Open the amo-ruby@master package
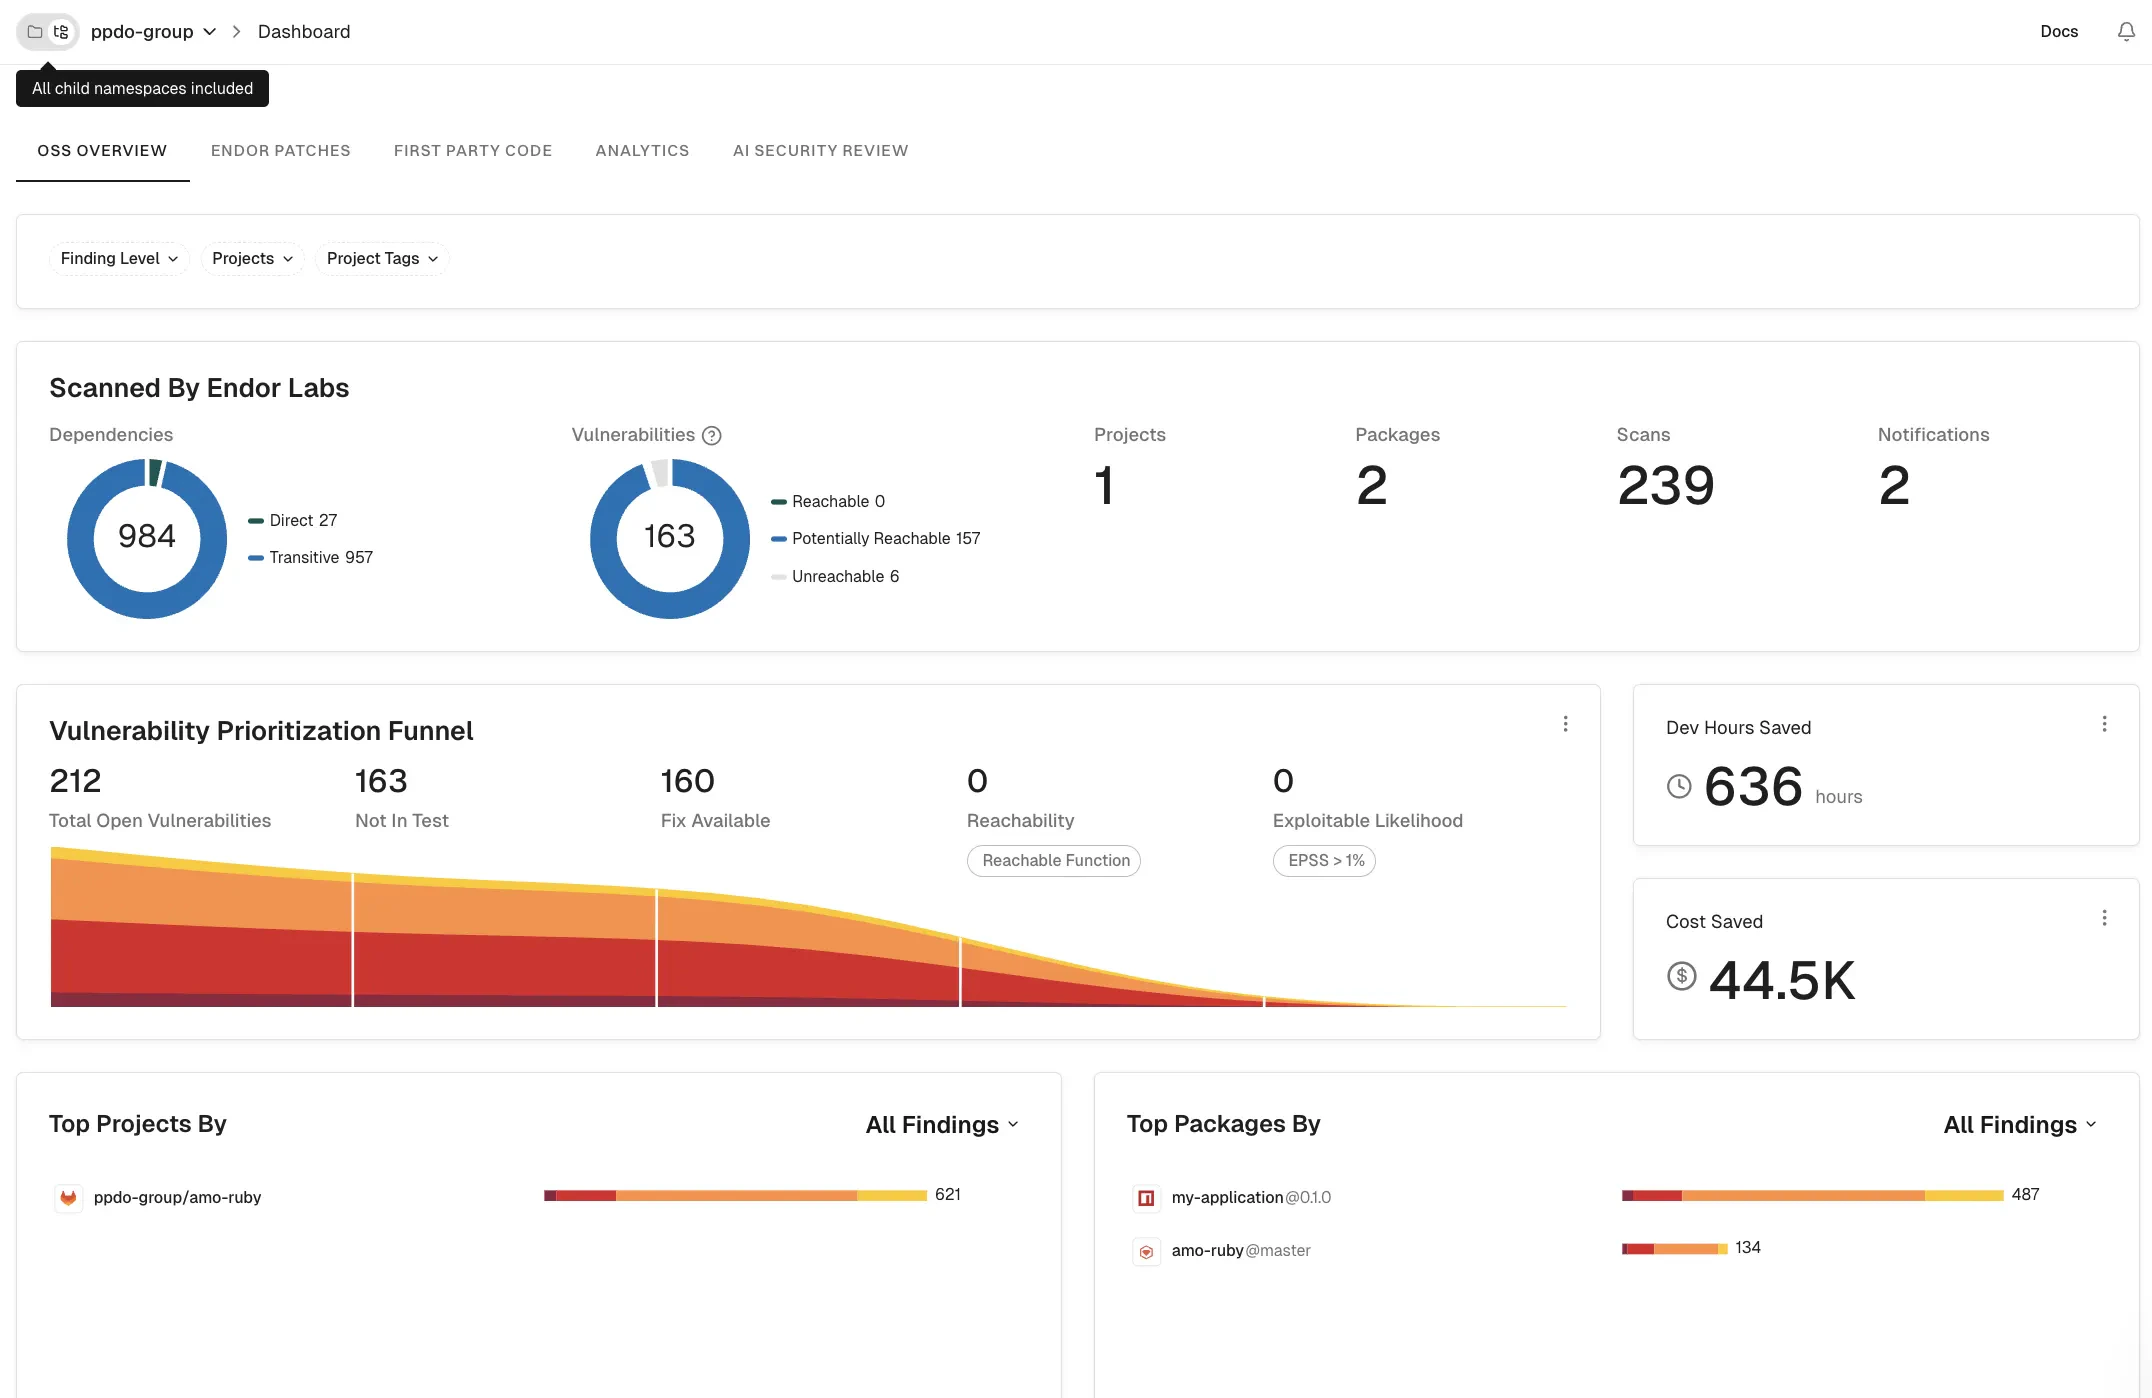The width and height of the screenshot is (2152, 1398). [1241, 1251]
